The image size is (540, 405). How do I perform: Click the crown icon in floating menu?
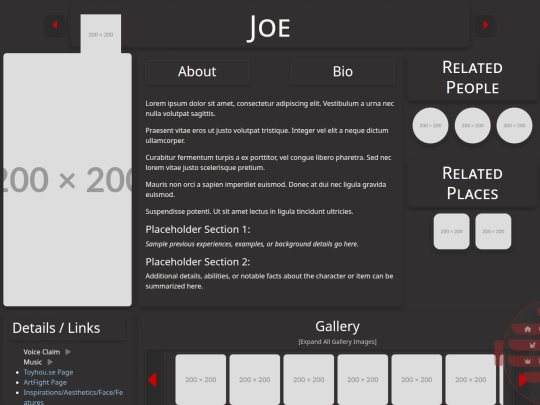528,361
